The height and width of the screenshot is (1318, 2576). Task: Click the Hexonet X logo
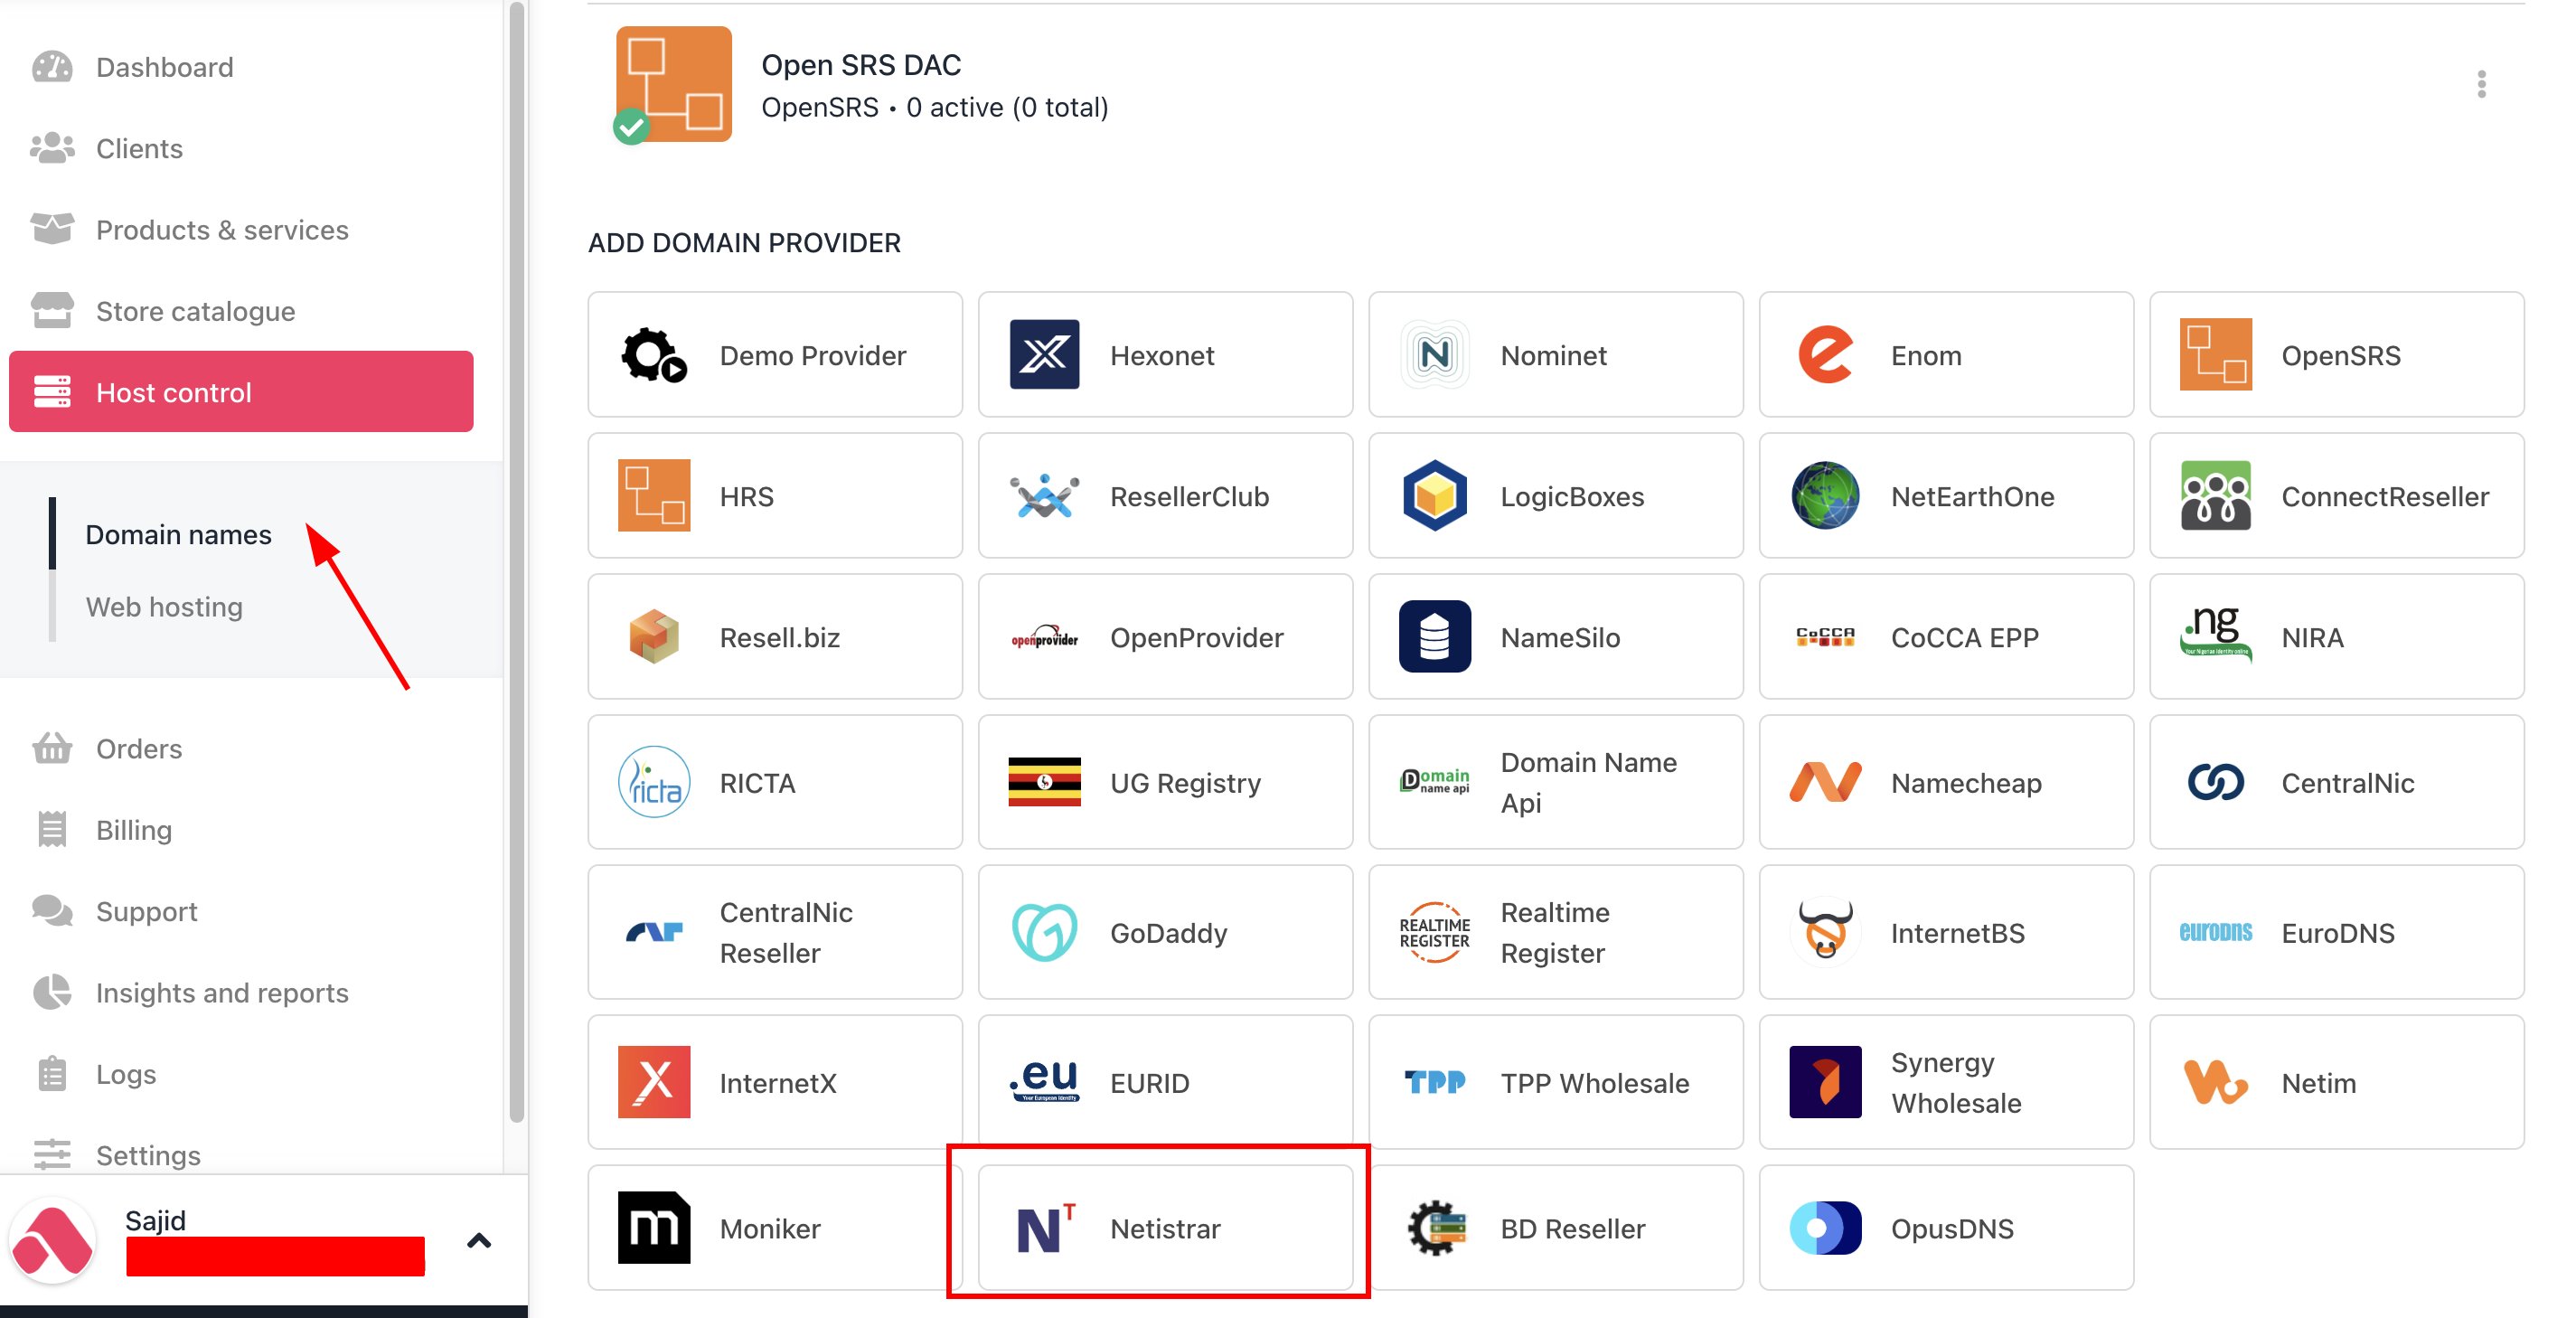(1044, 355)
